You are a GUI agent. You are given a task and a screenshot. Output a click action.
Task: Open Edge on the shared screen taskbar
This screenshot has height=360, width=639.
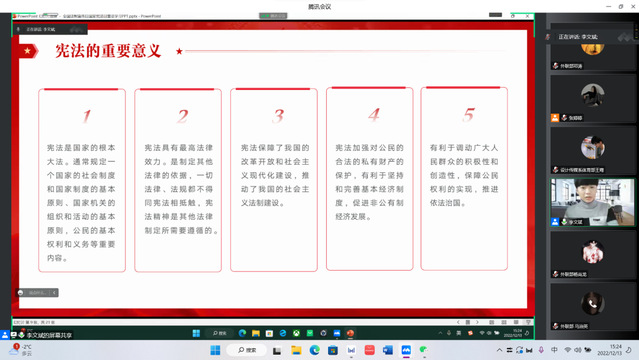(242, 333)
